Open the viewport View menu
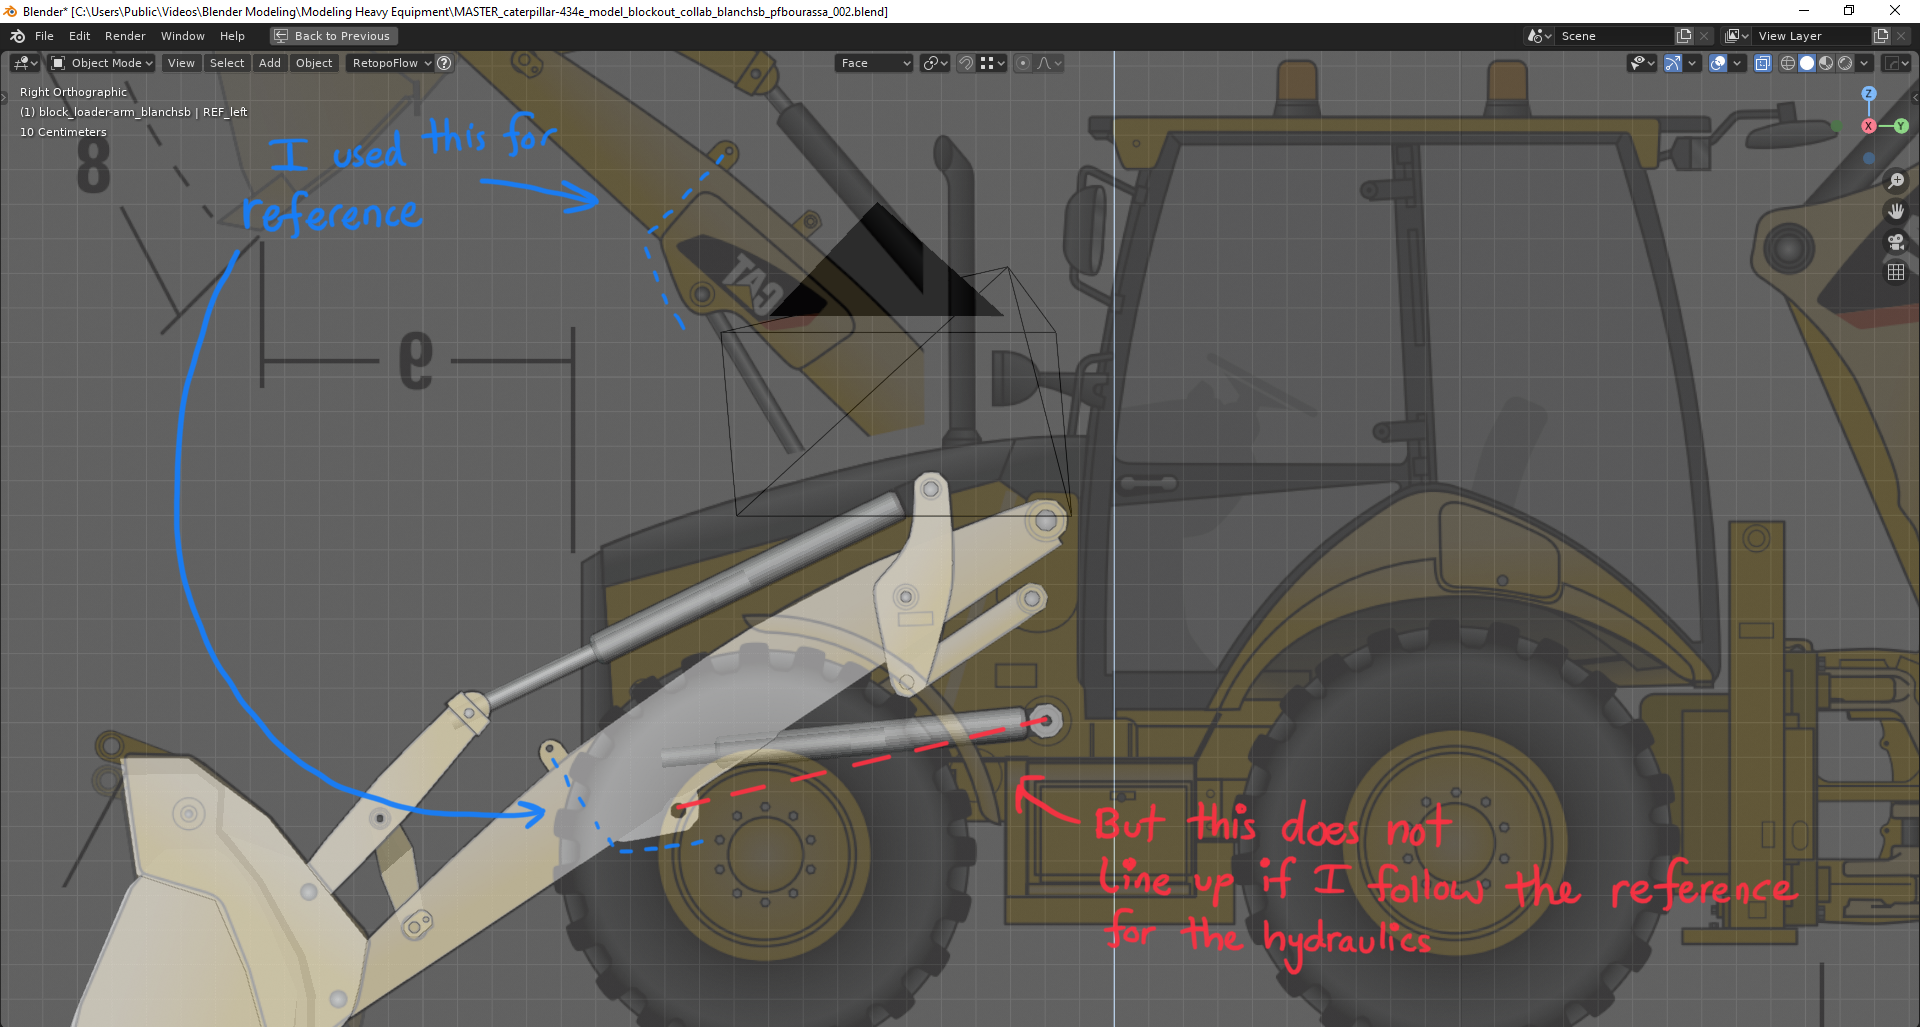This screenshot has width=1920, height=1027. 181,63
